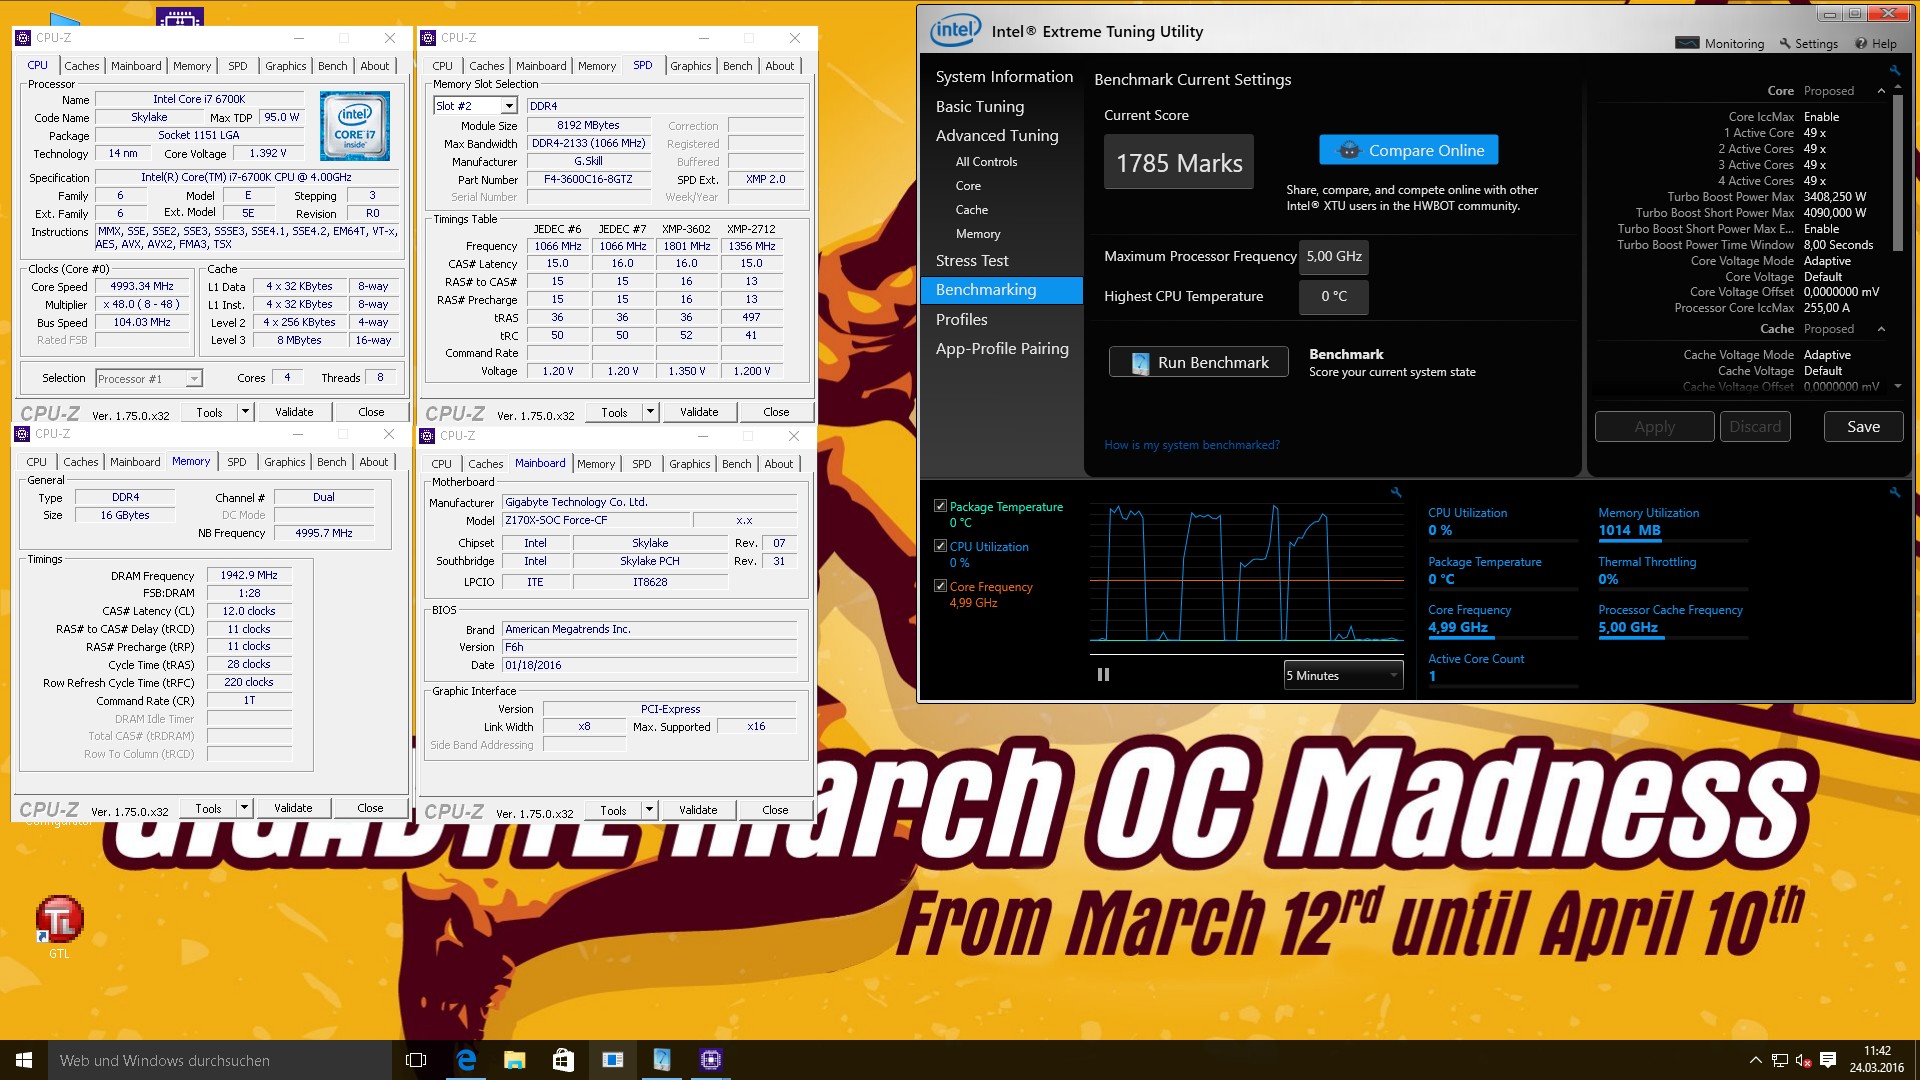Collapse the Core proposed settings section
Image resolution: width=1920 pixels, height=1080 pixels.
click(1881, 91)
